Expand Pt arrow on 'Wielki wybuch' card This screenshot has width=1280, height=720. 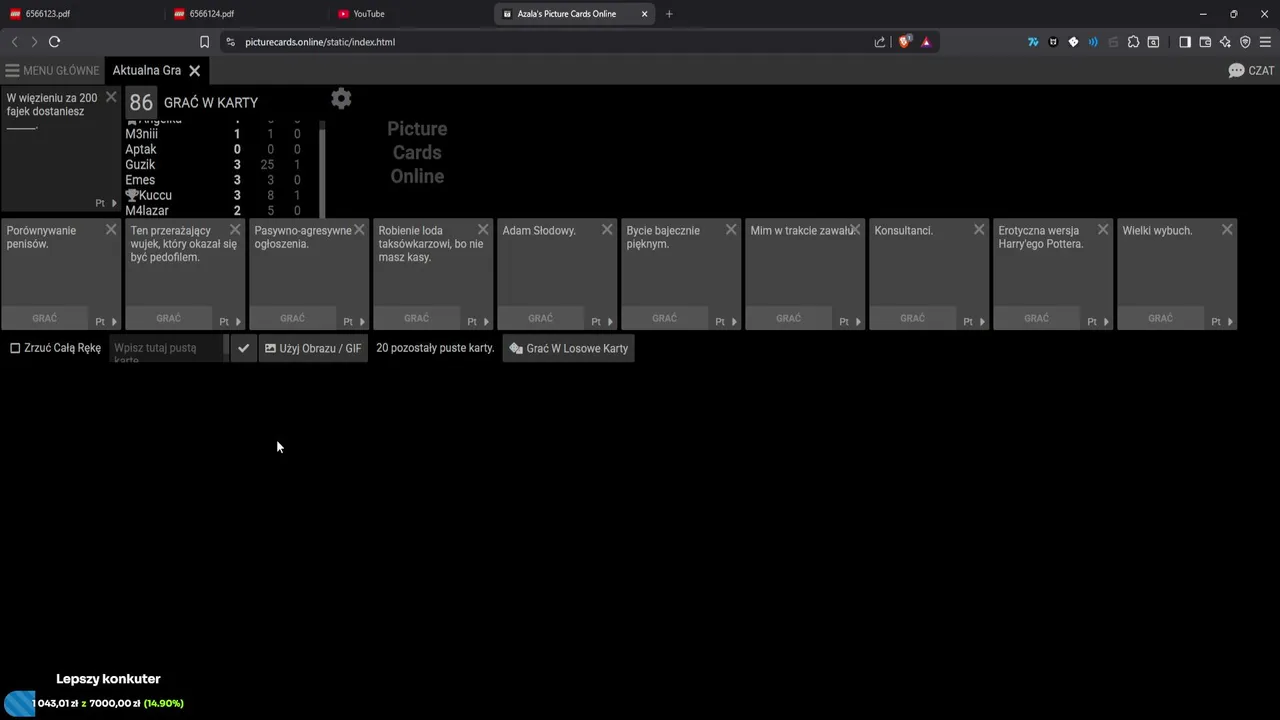coord(1230,322)
